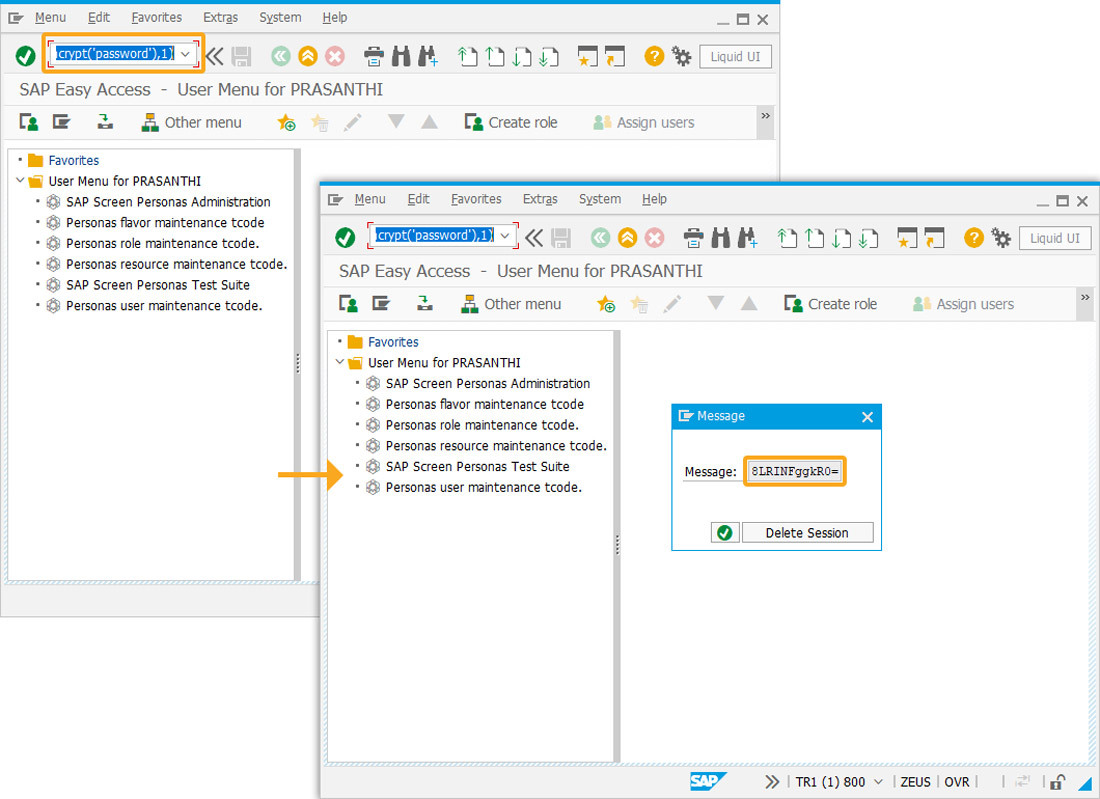The width and height of the screenshot is (1100, 799).
Task: Open Customize Layout gear in the front window
Action: 1001,238
